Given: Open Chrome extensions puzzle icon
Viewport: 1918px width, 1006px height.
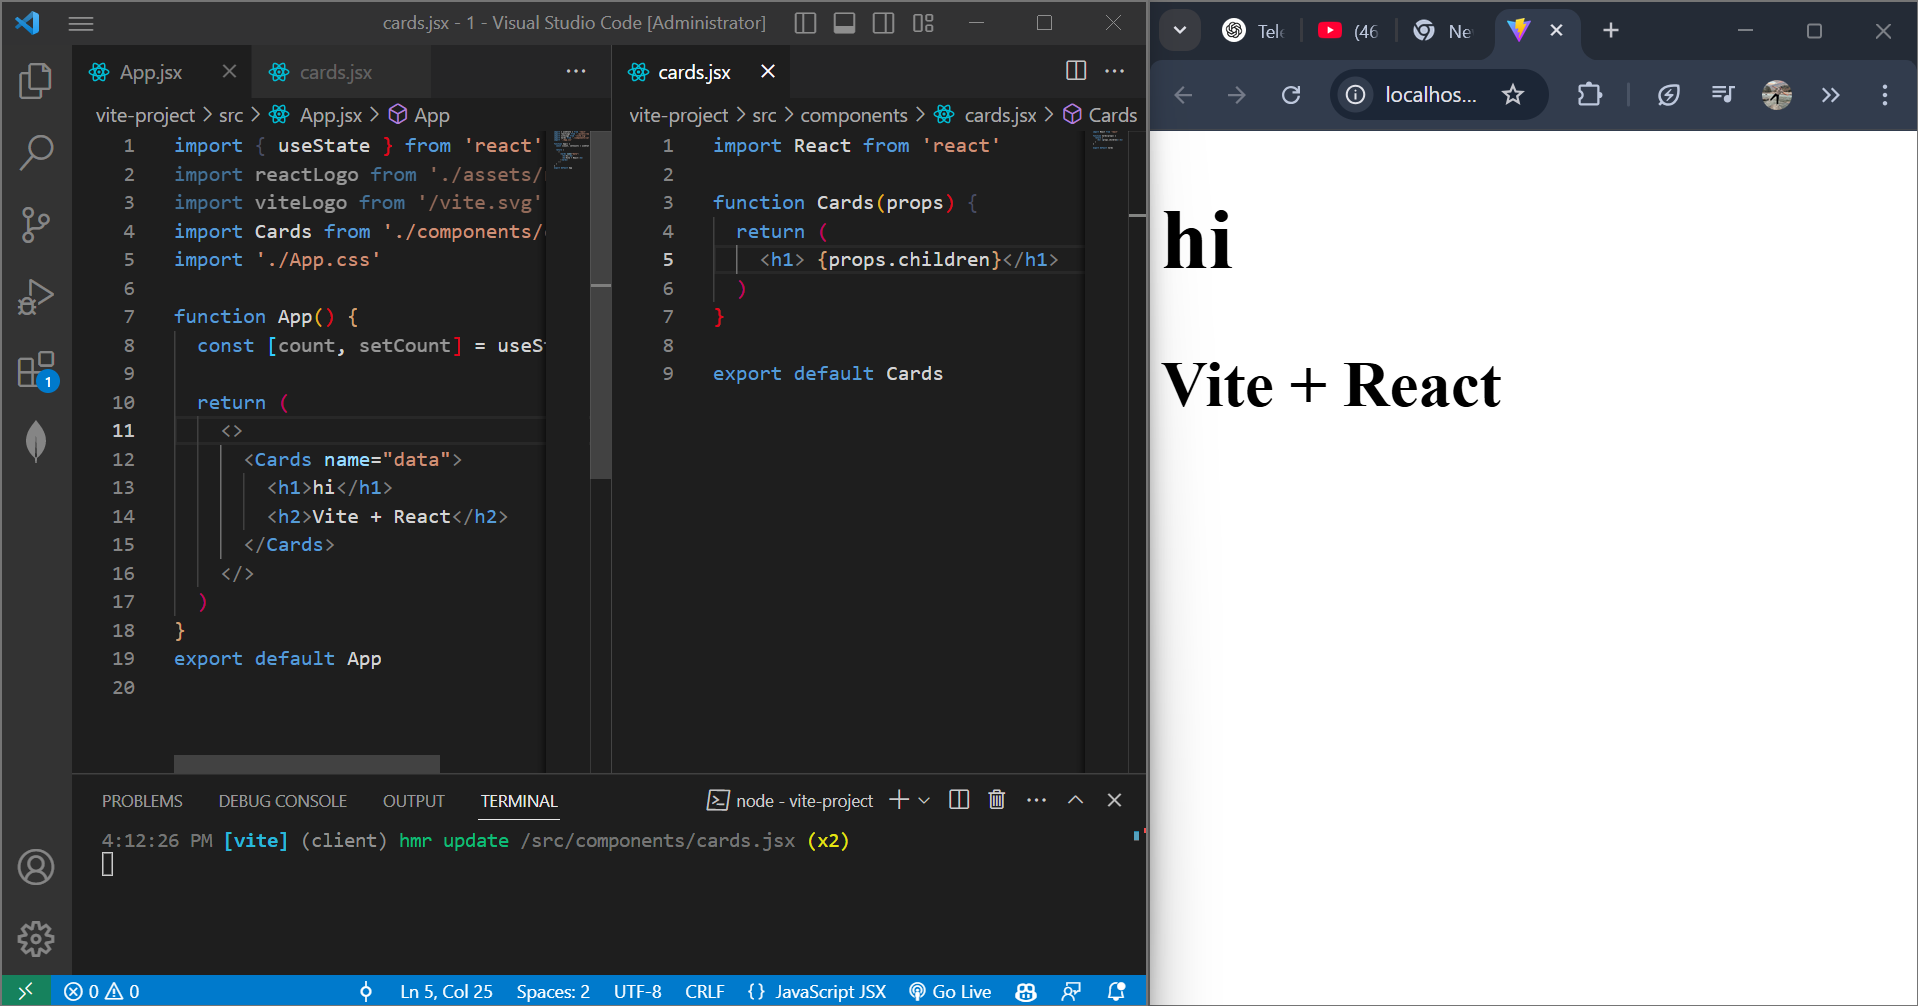Looking at the screenshot, I should tap(1589, 94).
